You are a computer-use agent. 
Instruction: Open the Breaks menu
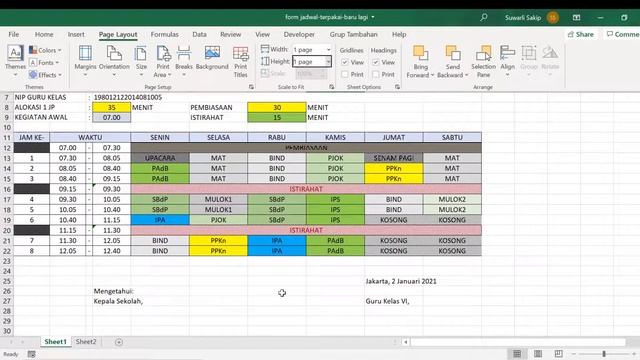[x=184, y=61]
